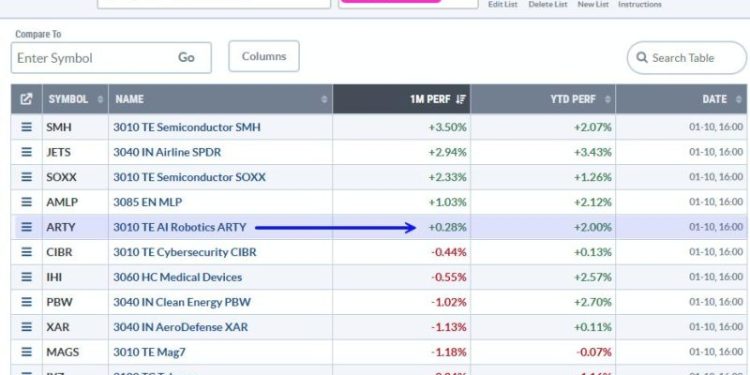Toggle sort on 1M PERF column

[401, 99]
